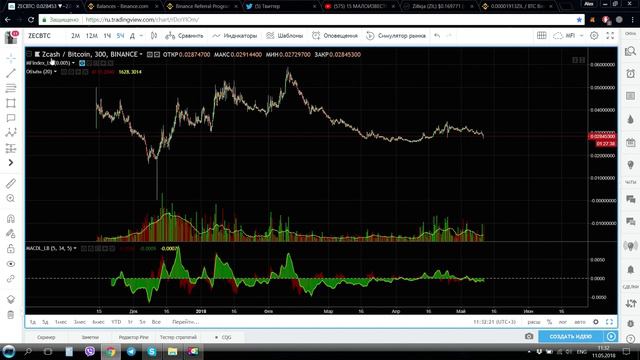Select the Все full range button
640x360 pixels.
click(156, 322)
